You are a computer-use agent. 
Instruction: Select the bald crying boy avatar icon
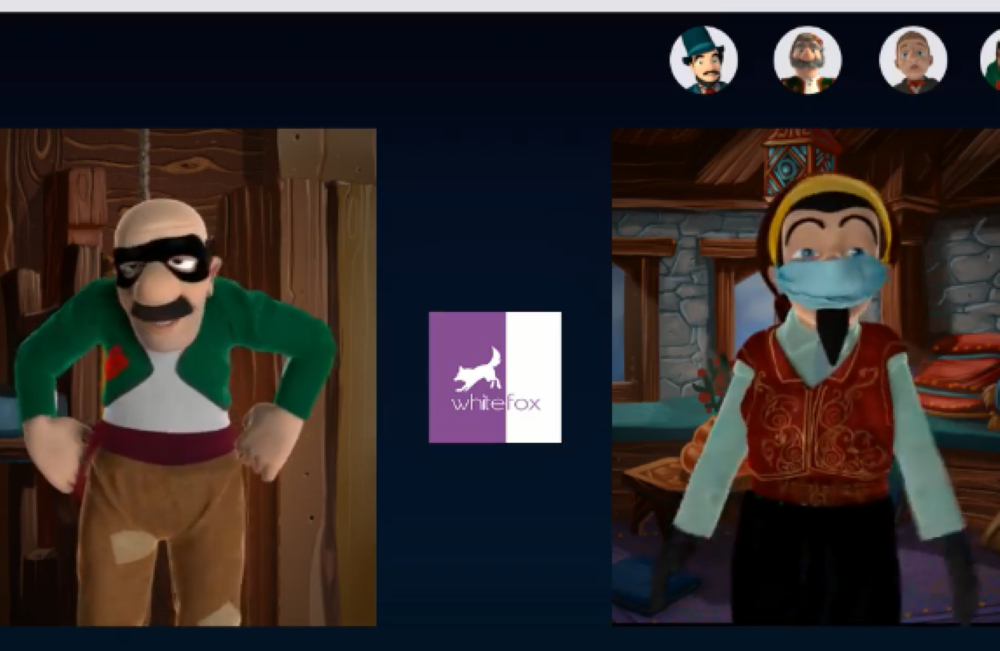click(913, 60)
